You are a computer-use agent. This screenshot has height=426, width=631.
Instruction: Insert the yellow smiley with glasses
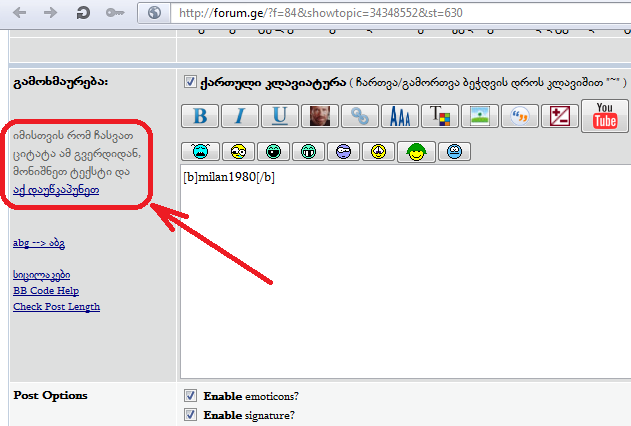[x=238, y=152]
